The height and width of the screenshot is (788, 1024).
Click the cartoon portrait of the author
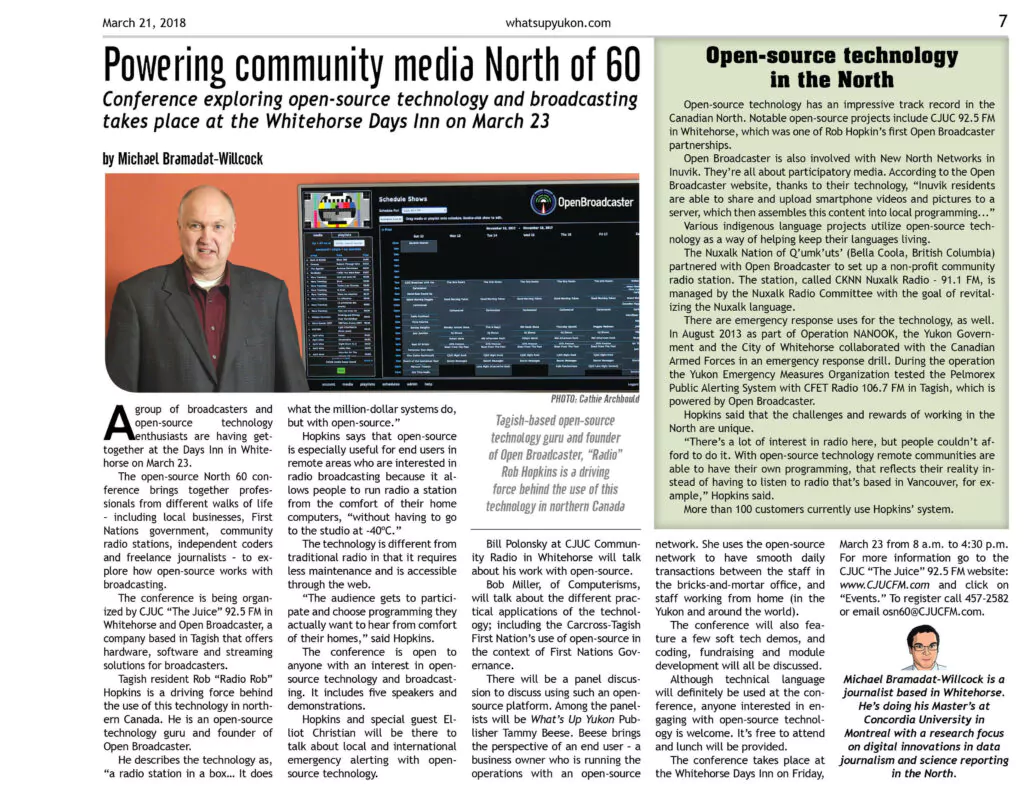point(923,648)
